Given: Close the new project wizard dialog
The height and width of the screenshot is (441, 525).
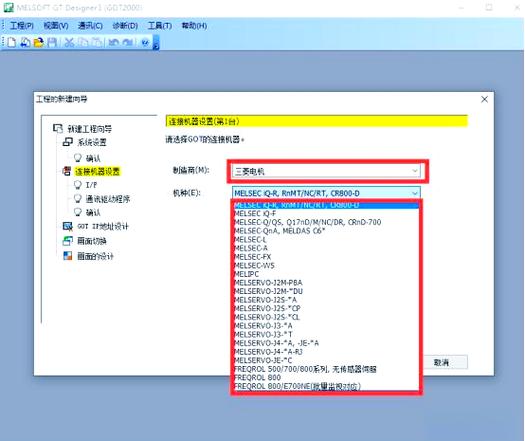Looking at the screenshot, I should pos(484,99).
